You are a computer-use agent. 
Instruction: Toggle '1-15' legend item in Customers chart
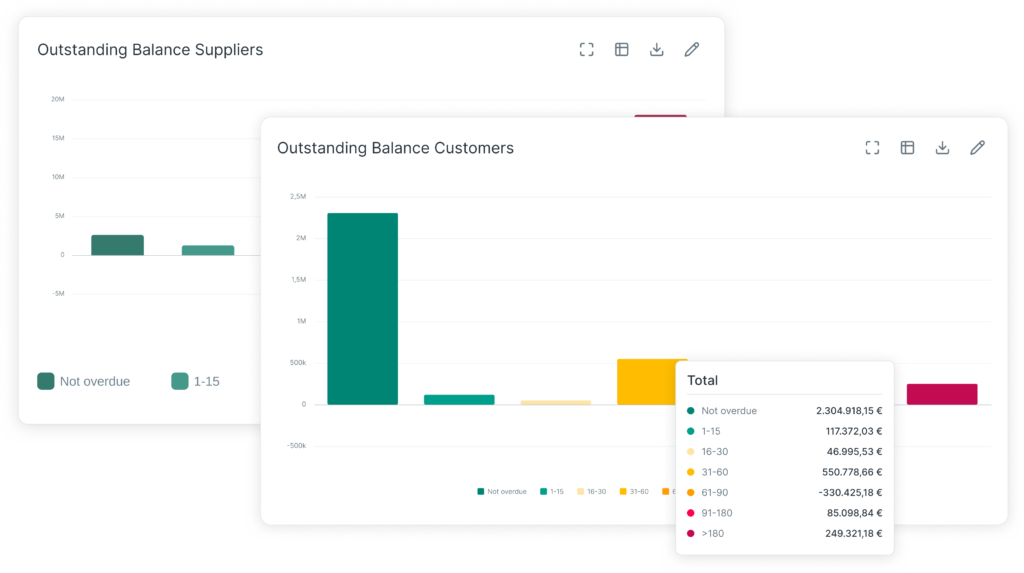(552, 491)
